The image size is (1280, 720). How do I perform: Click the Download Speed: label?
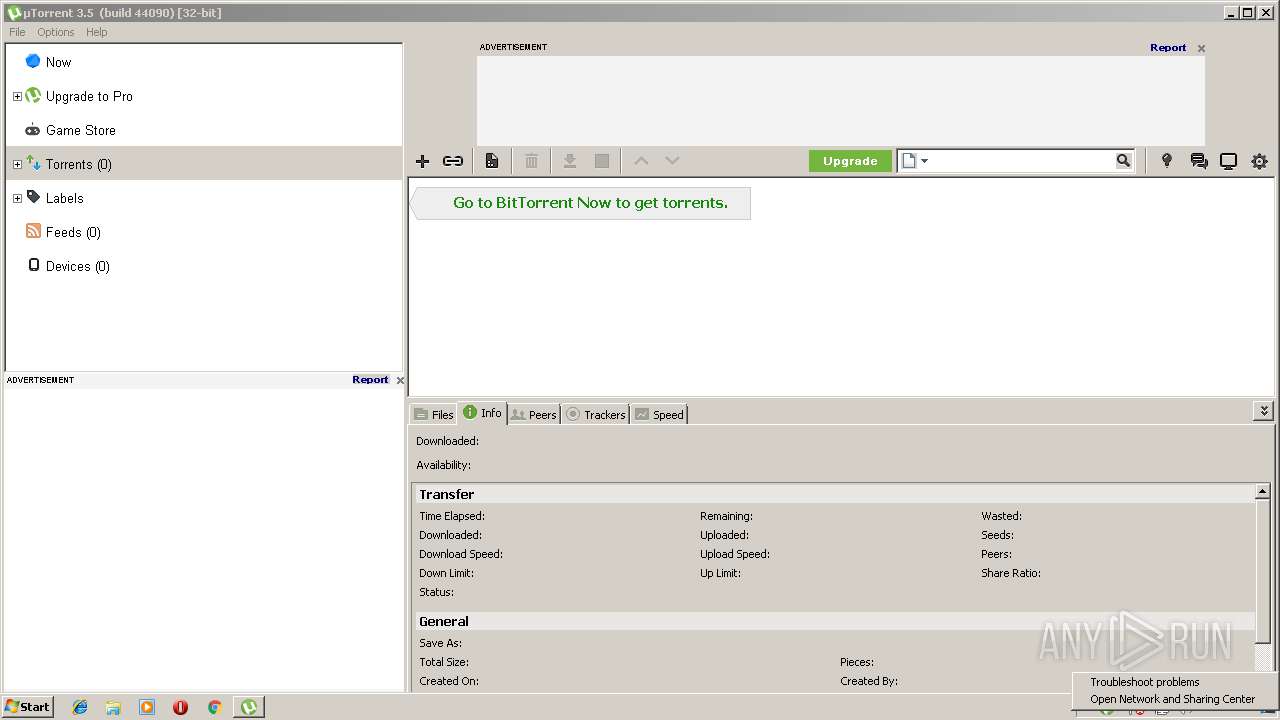point(461,554)
